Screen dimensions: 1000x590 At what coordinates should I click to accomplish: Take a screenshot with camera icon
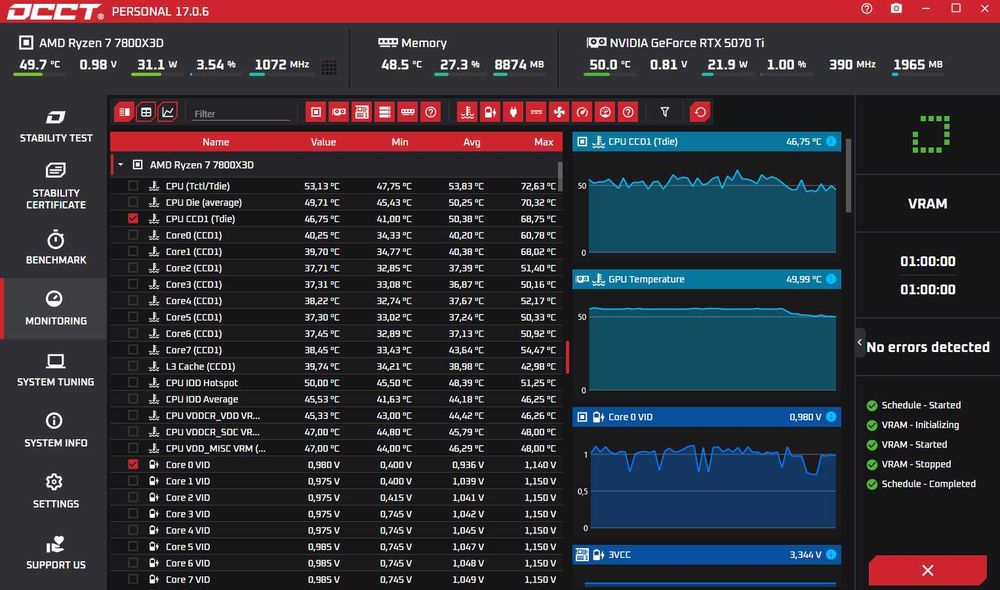tap(896, 9)
